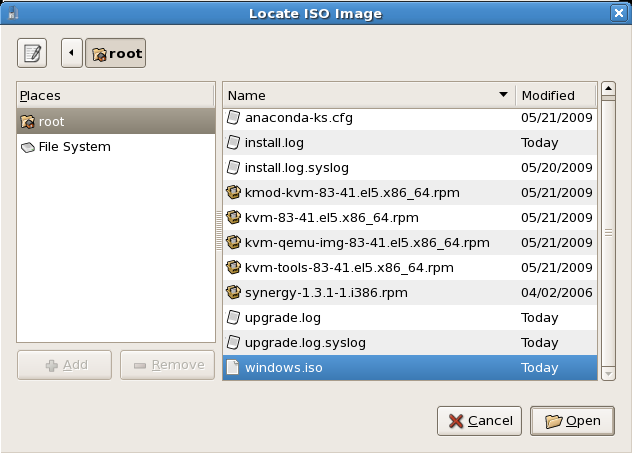Select kvm-83-41.el5.x86_64.rpm
The width and height of the screenshot is (632, 453).
pos(410,218)
